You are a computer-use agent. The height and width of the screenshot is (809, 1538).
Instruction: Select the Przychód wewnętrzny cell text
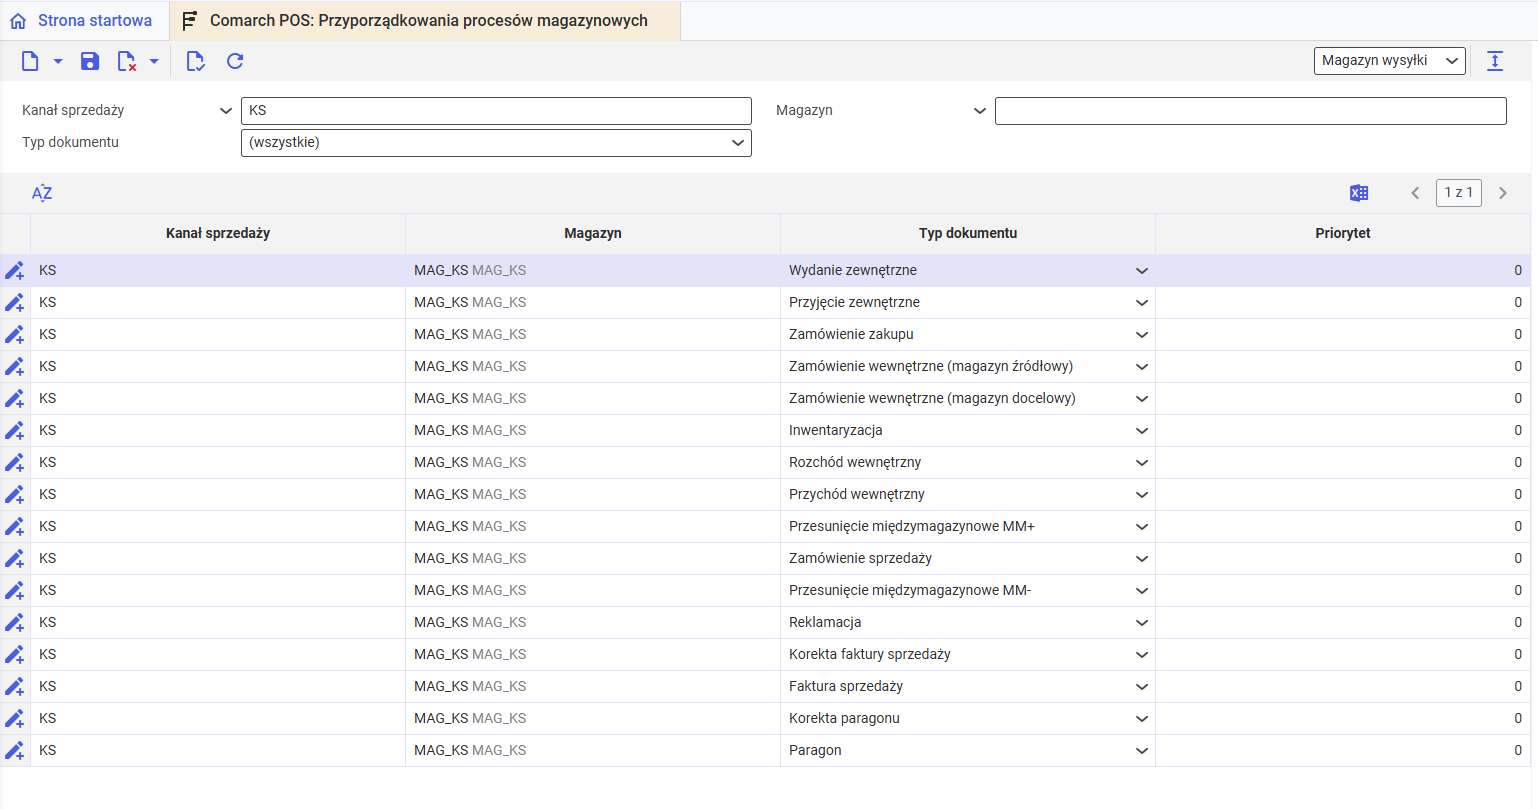pos(857,494)
